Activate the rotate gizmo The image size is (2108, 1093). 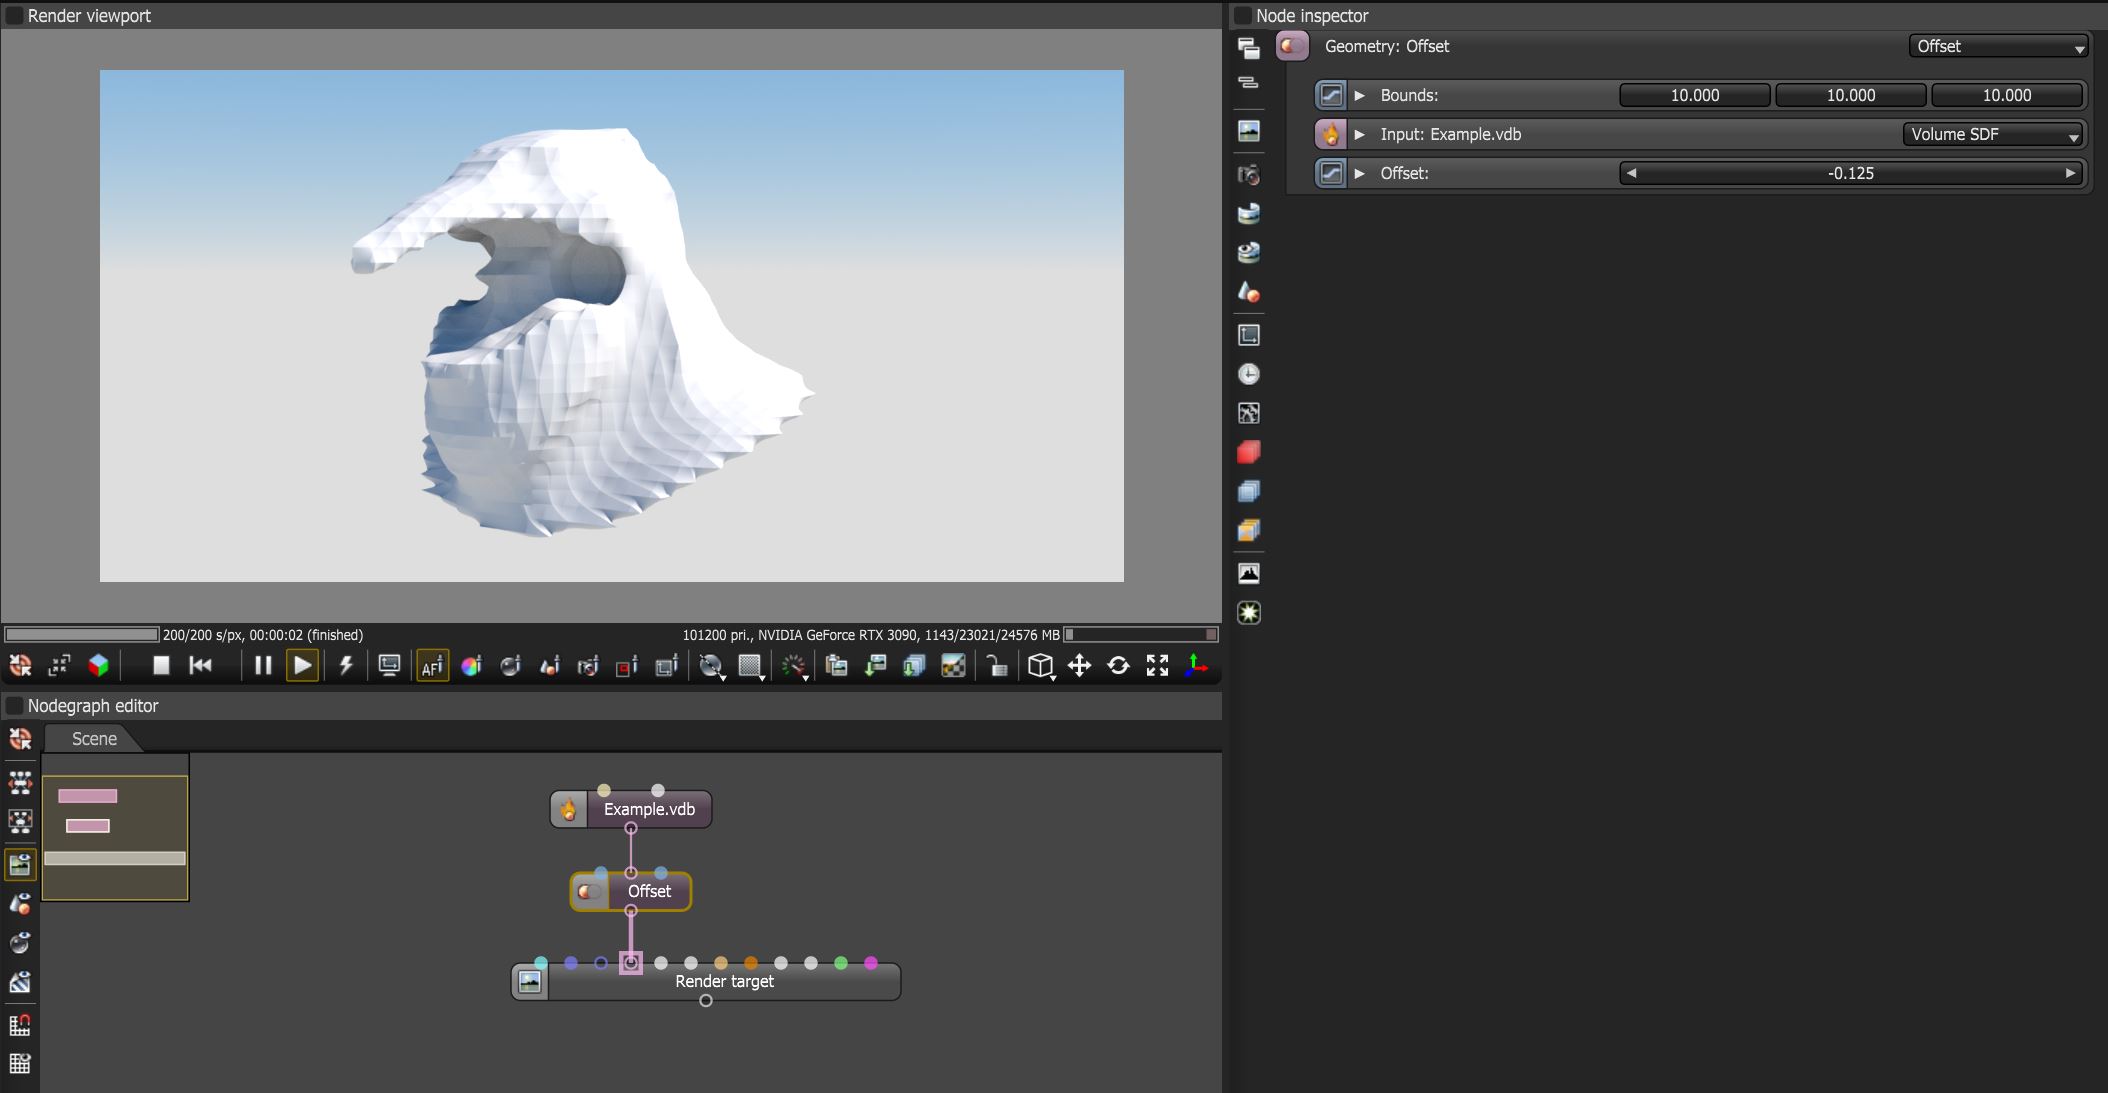[x=1118, y=665]
